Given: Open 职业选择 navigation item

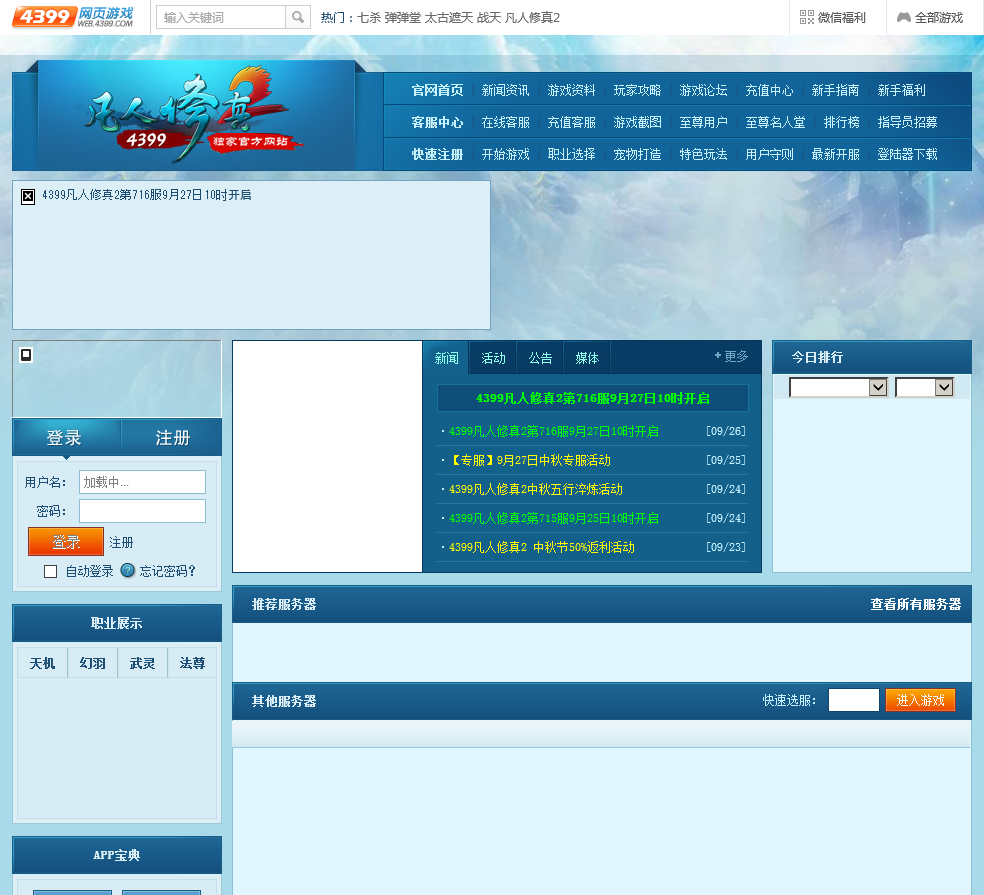Looking at the screenshot, I should click(571, 154).
